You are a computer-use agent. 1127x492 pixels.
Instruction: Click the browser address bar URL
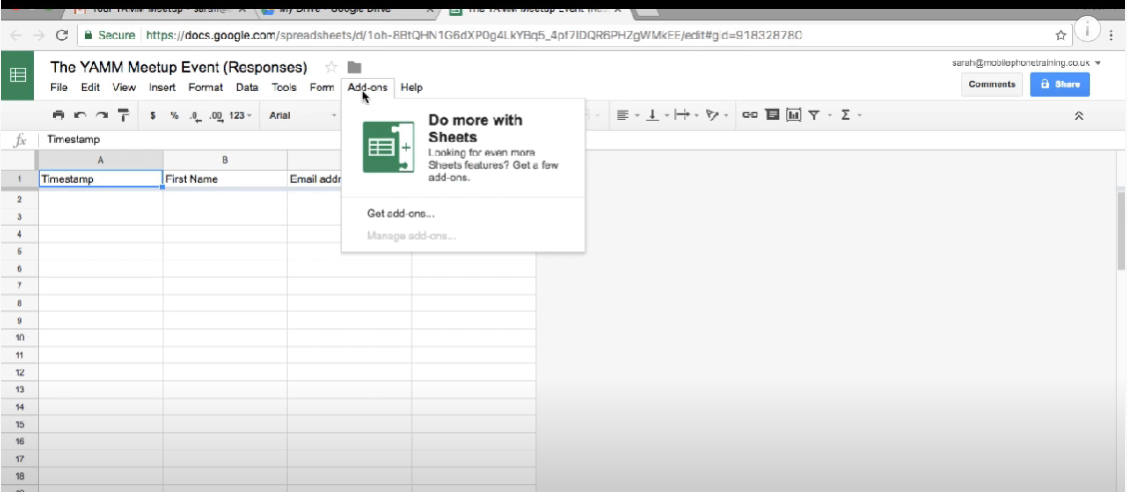[x=474, y=34]
